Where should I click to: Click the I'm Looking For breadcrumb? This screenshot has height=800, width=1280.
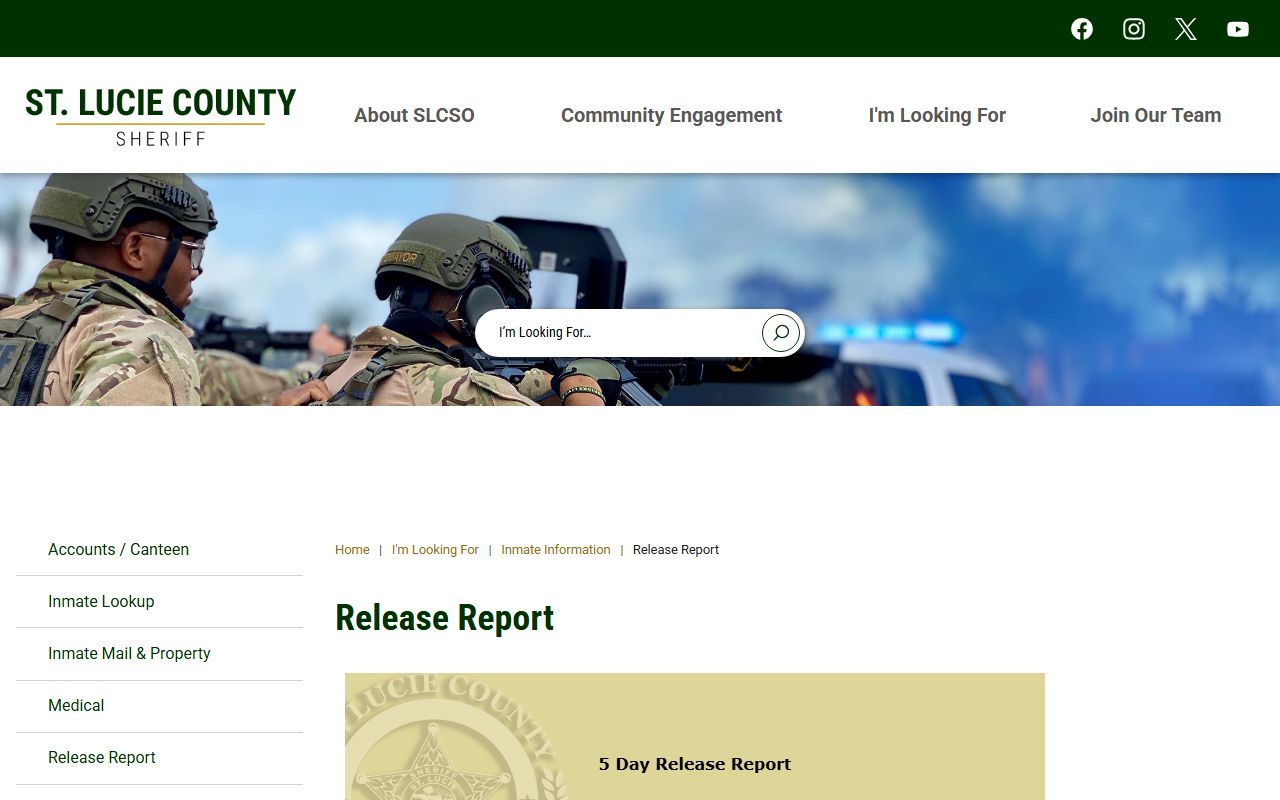(x=435, y=550)
